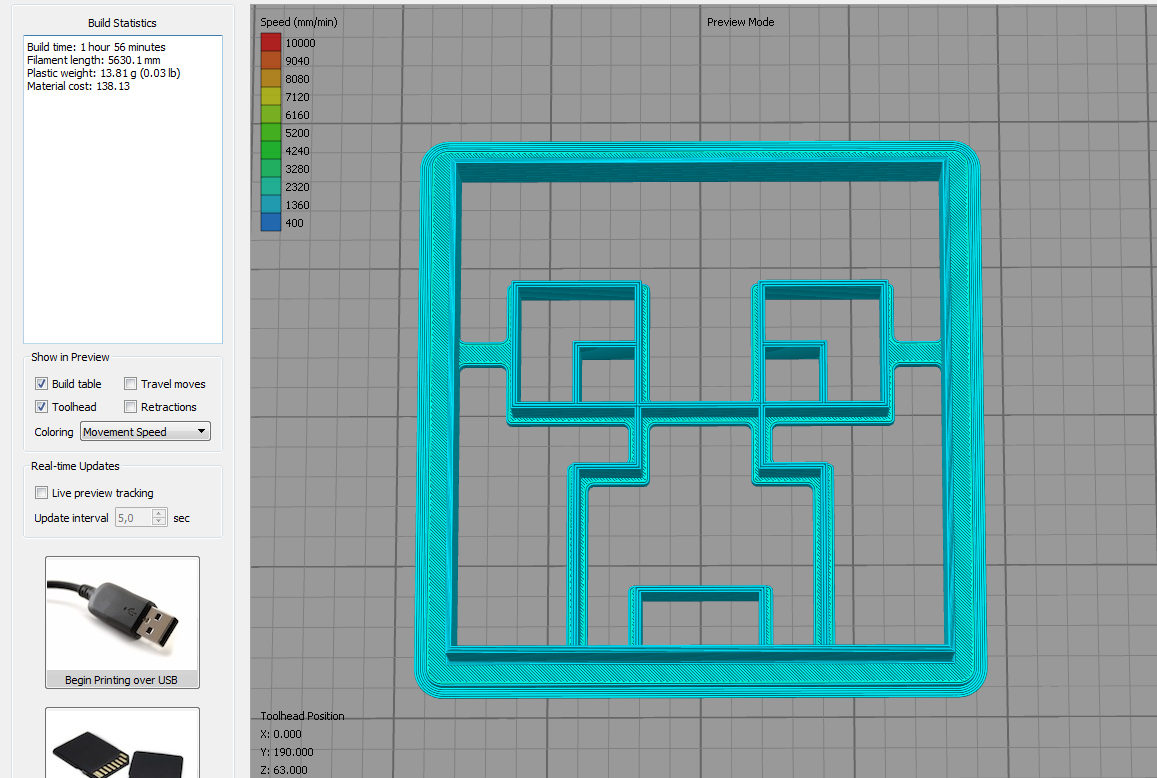The width and height of the screenshot is (1157, 778).
Task: Click the Y: 190.000 position value
Action: (x=287, y=752)
